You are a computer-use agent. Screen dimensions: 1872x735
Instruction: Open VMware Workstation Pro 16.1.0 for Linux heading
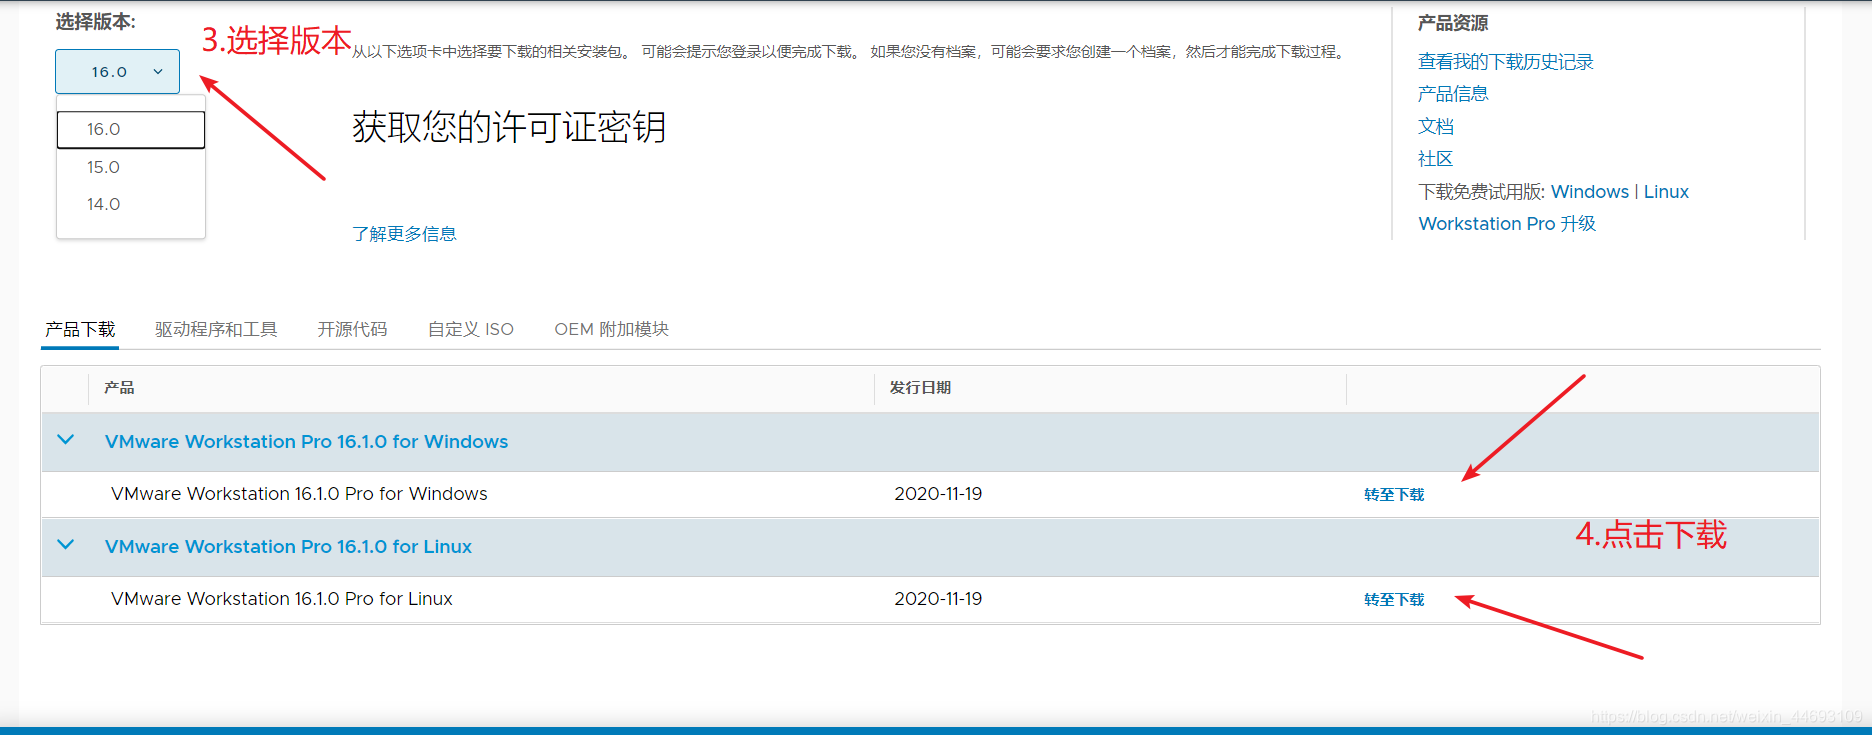click(x=288, y=547)
